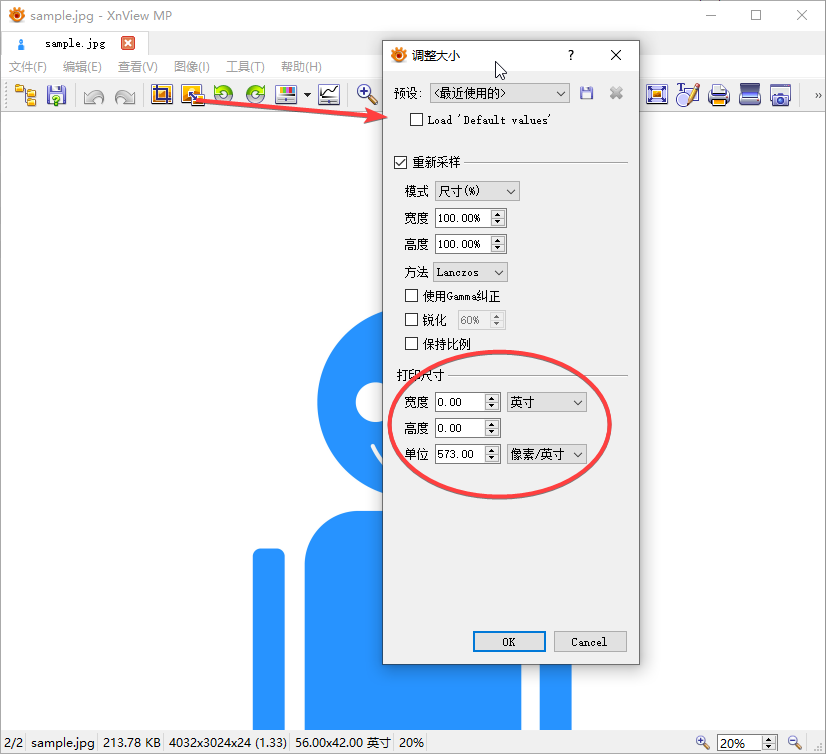Image resolution: width=826 pixels, height=754 pixels.
Task: Close the 调整大小 dialog
Action: [x=616, y=55]
